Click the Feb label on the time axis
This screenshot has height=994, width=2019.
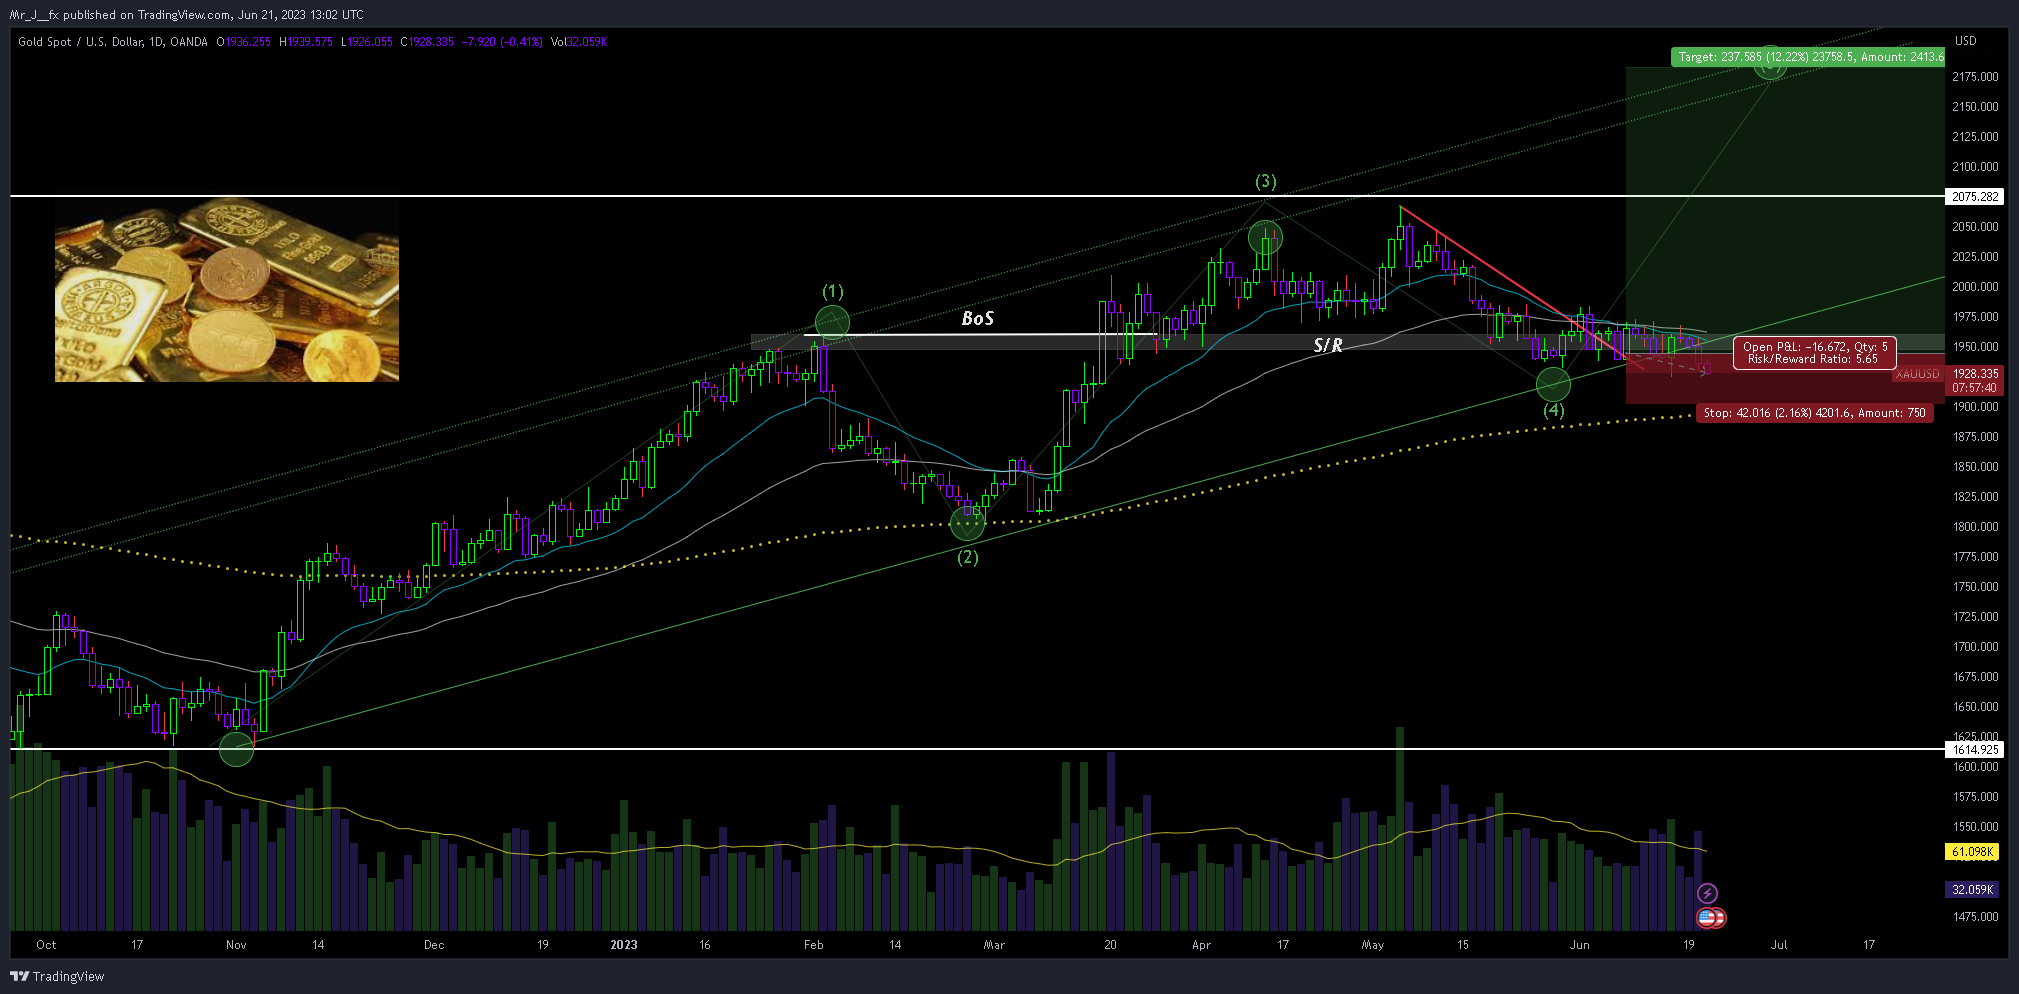point(814,945)
